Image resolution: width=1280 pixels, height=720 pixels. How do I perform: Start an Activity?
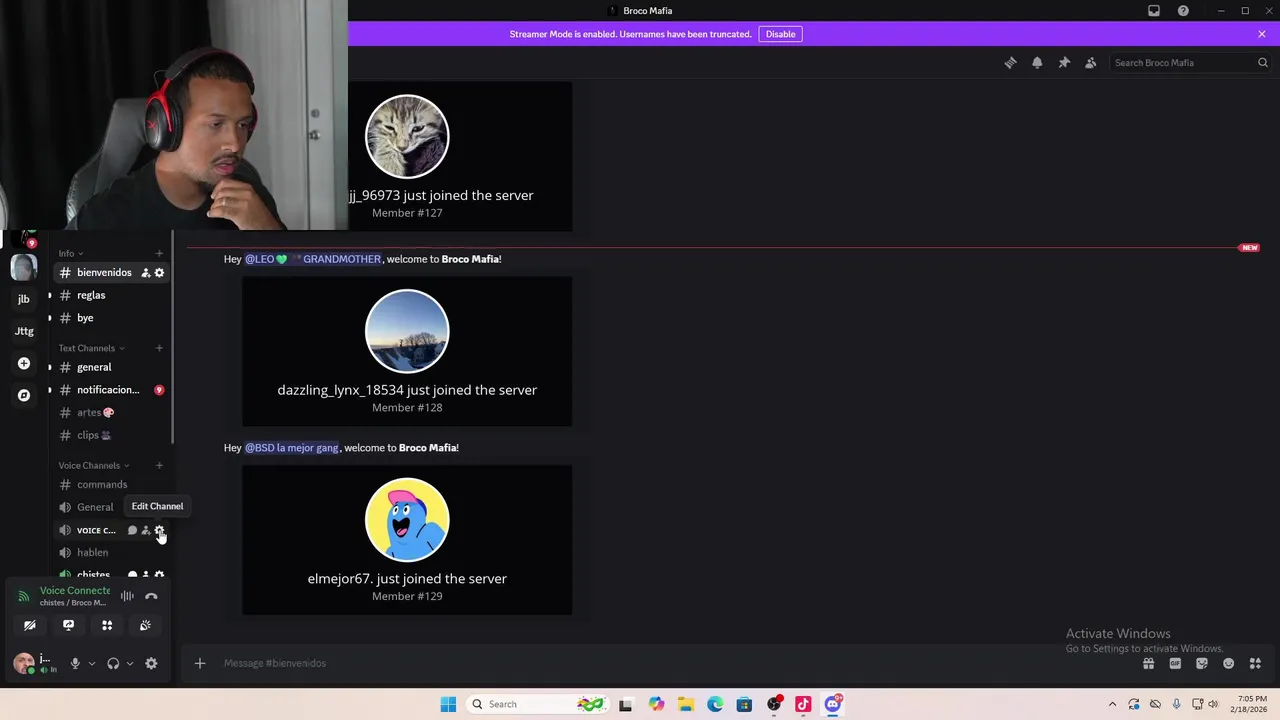pyautogui.click(x=107, y=625)
